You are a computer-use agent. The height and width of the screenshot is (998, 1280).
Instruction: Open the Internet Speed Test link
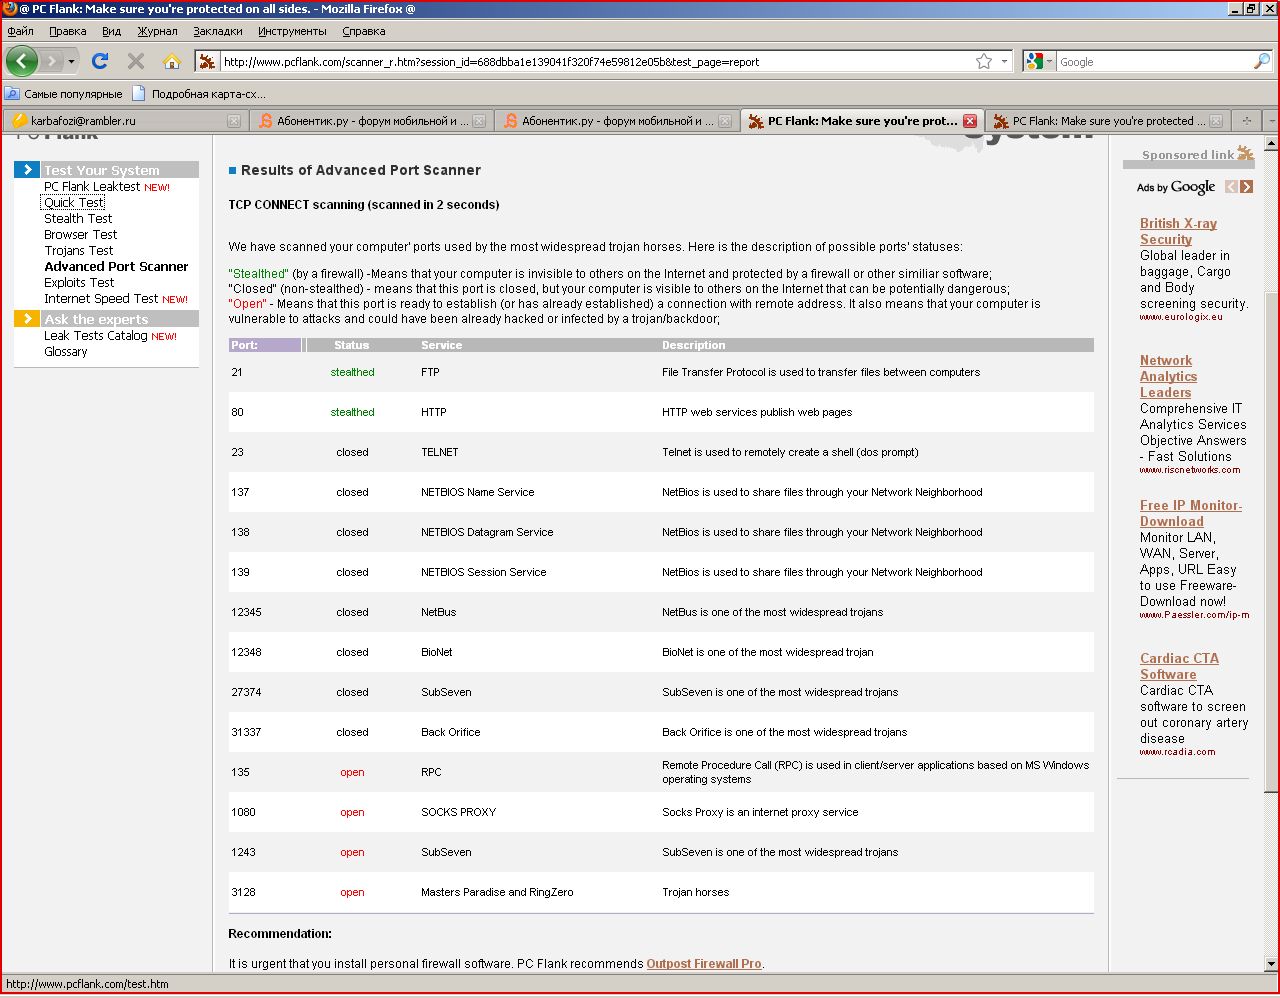tap(101, 298)
